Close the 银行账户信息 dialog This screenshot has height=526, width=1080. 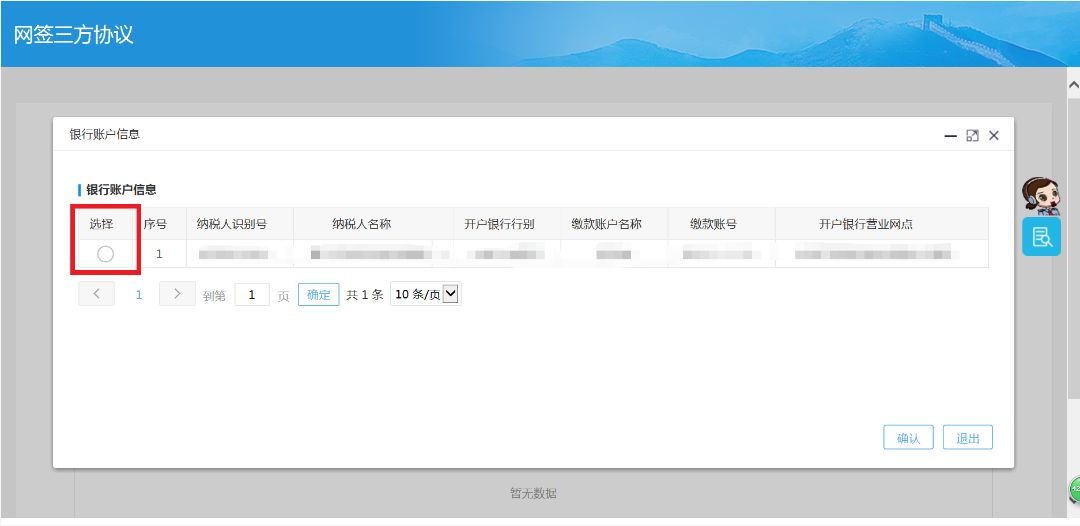[x=994, y=136]
